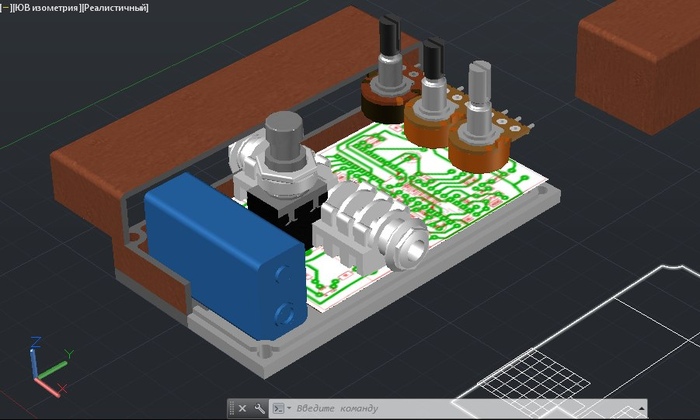700x420 pixels.
Task: Open the ЮВ изометрия view menu
Action: coord(44,8)
